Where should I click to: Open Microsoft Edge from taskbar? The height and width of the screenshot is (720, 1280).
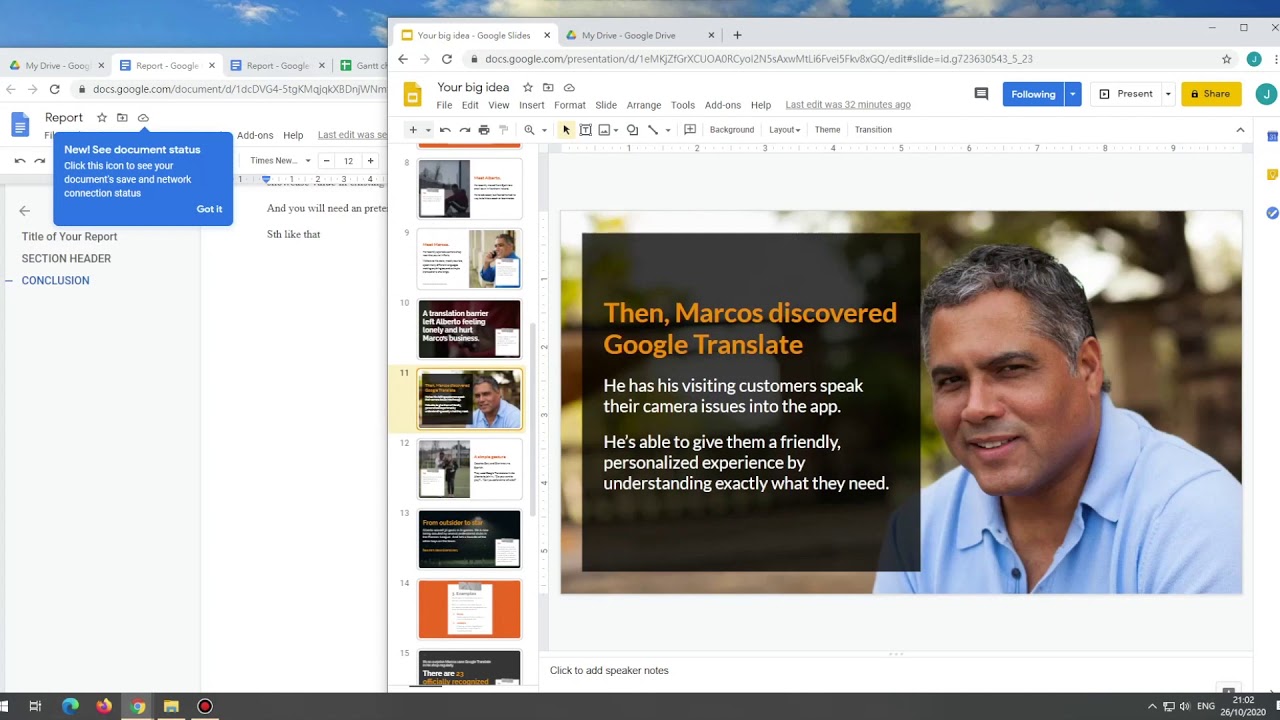(x=70, y=706)
